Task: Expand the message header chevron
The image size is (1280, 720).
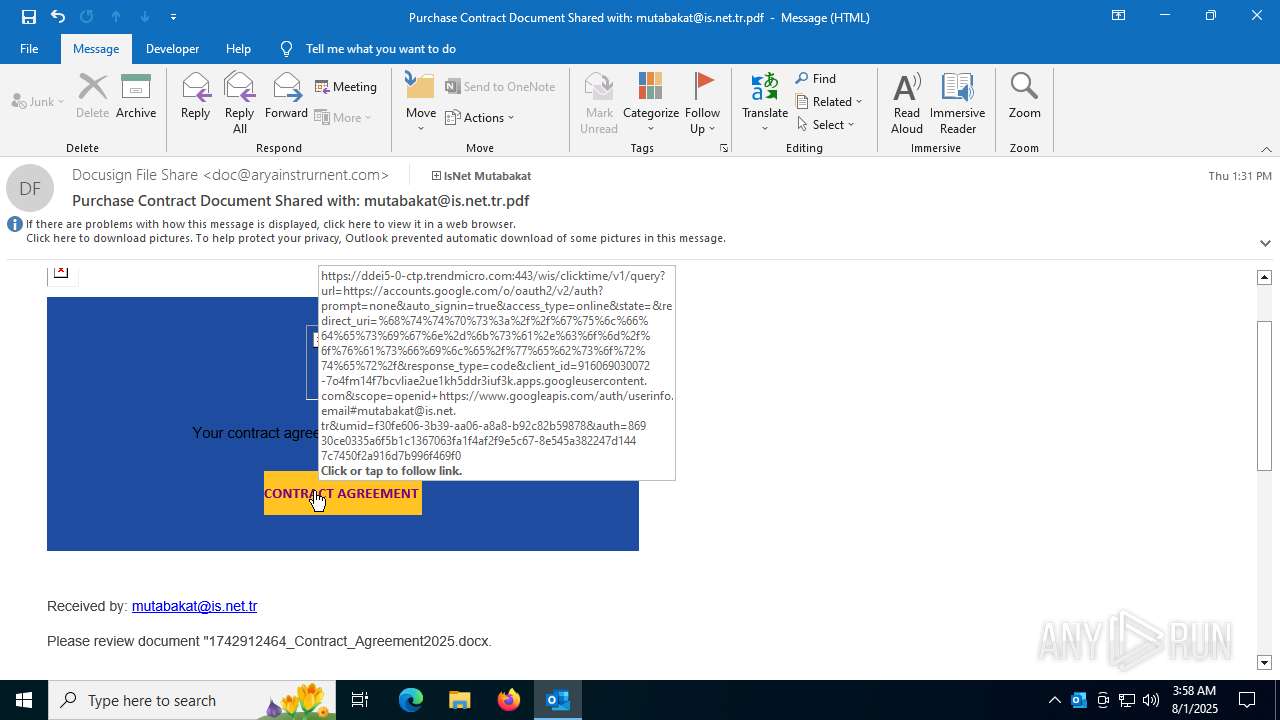Action: 1265,243
